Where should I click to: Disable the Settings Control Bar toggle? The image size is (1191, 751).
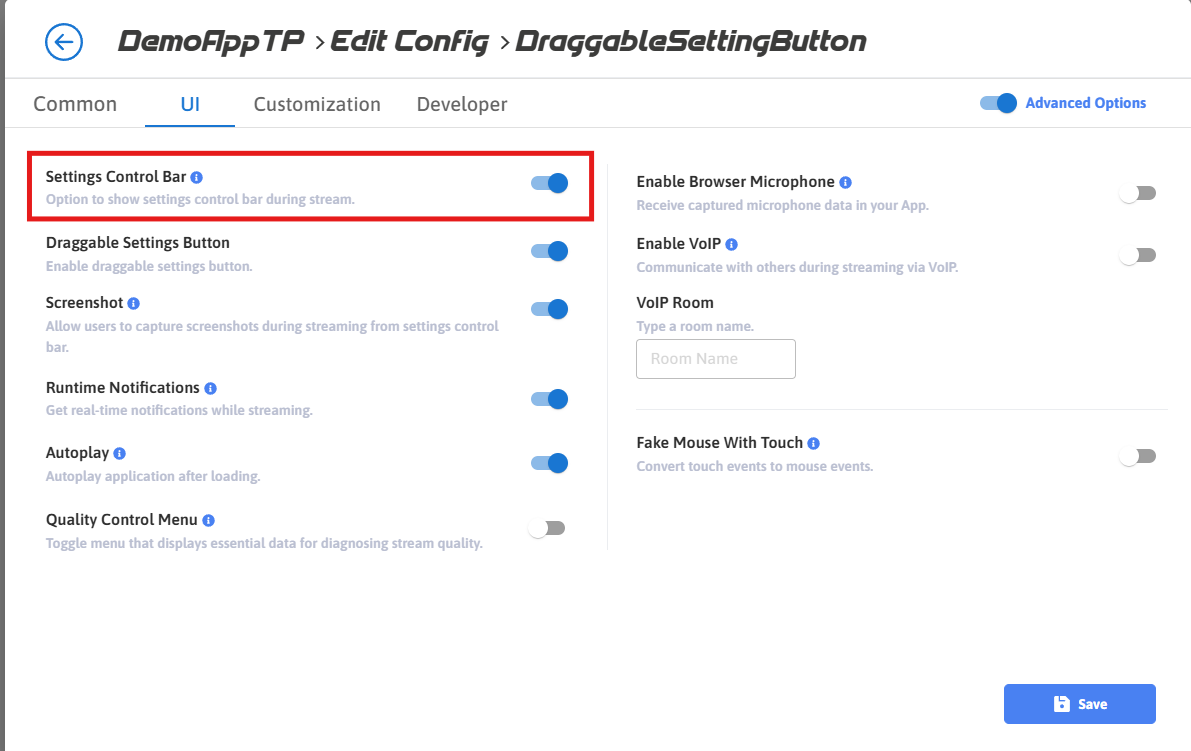pos(549,183)
